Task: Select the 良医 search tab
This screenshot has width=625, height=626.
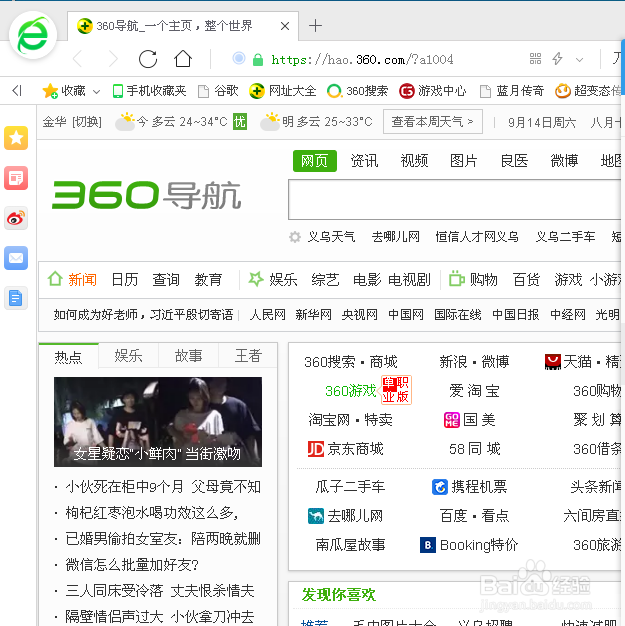Action: pos(514,161)
